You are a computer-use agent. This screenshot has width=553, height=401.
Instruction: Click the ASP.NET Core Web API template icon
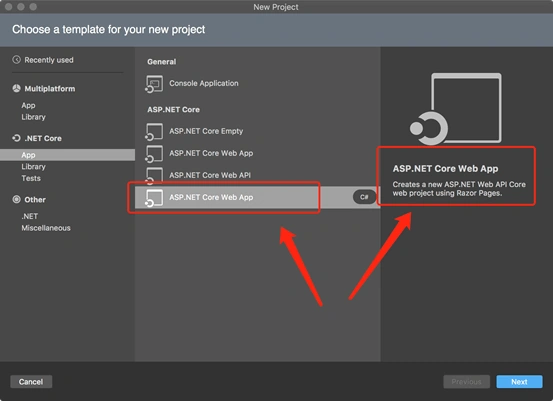point(154,175)
